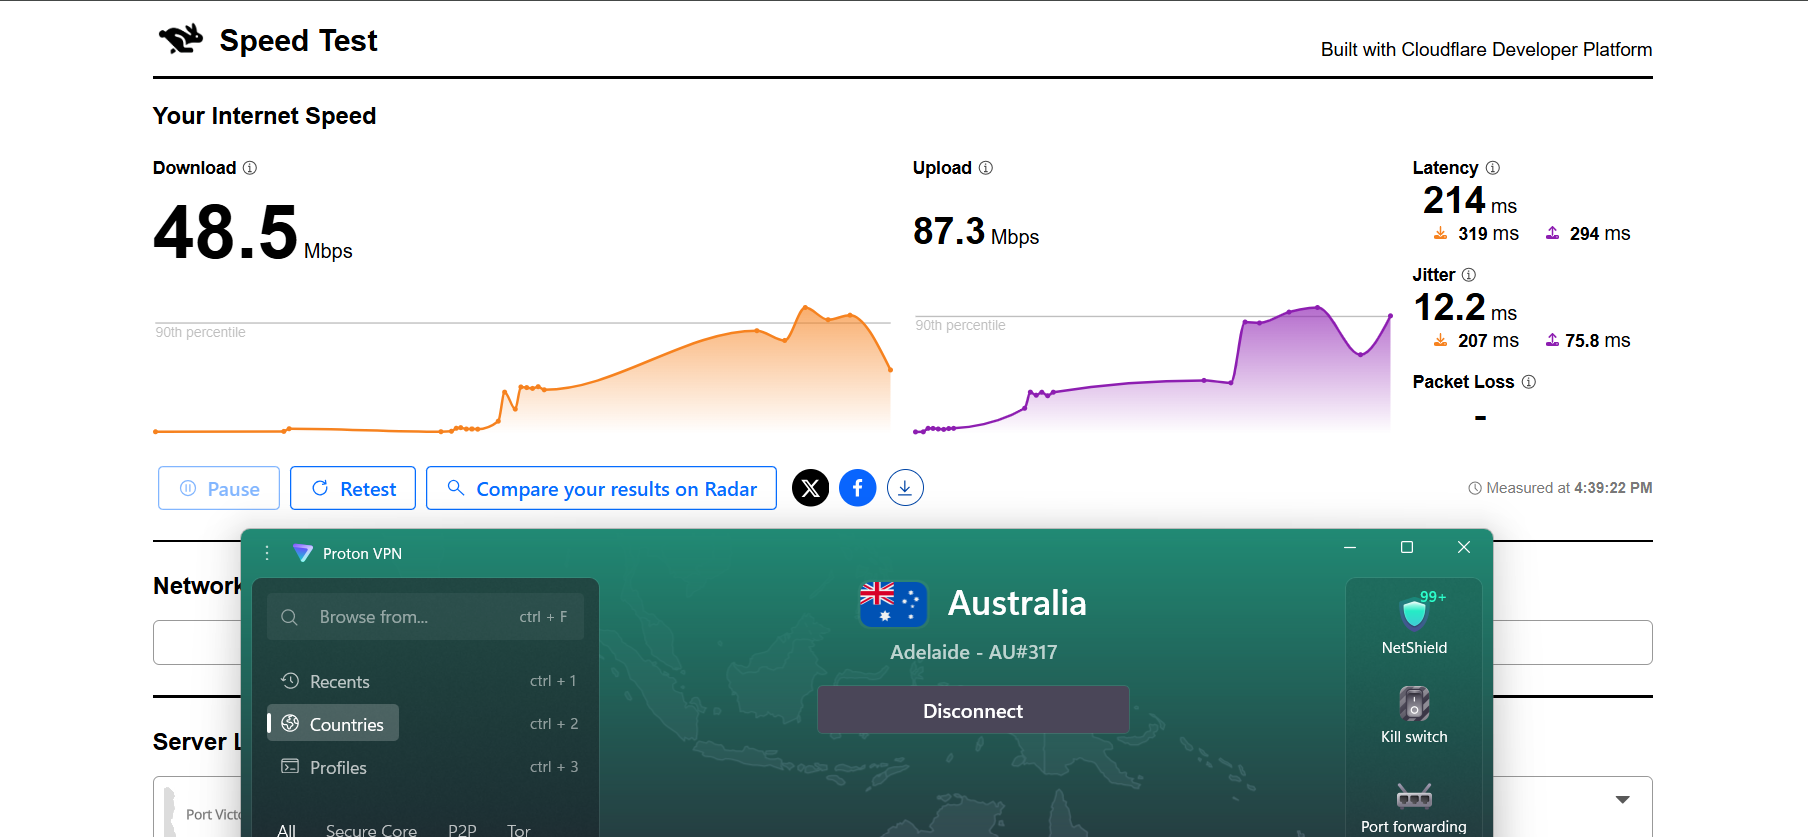Screen dimensions: 1808x837
Task: Compare your results on Radar
Action: [601, 488]
